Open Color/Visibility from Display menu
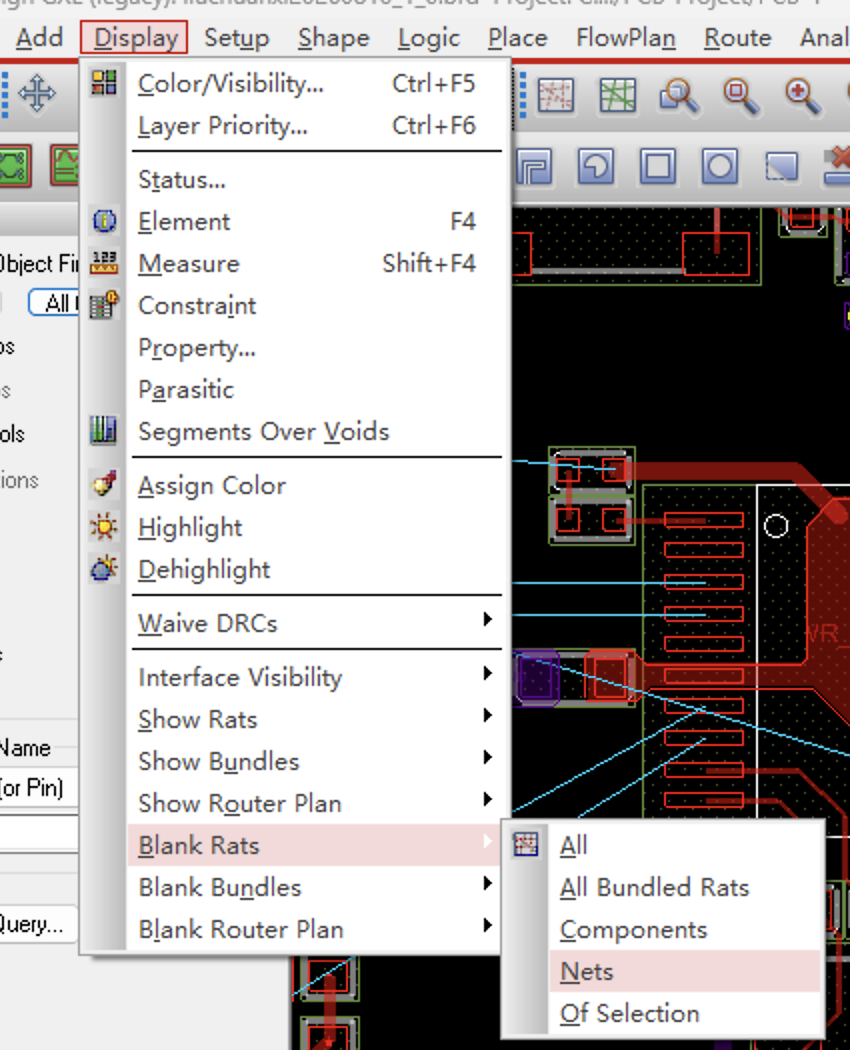Screen dimensions: 850x1050 point(314,84)
